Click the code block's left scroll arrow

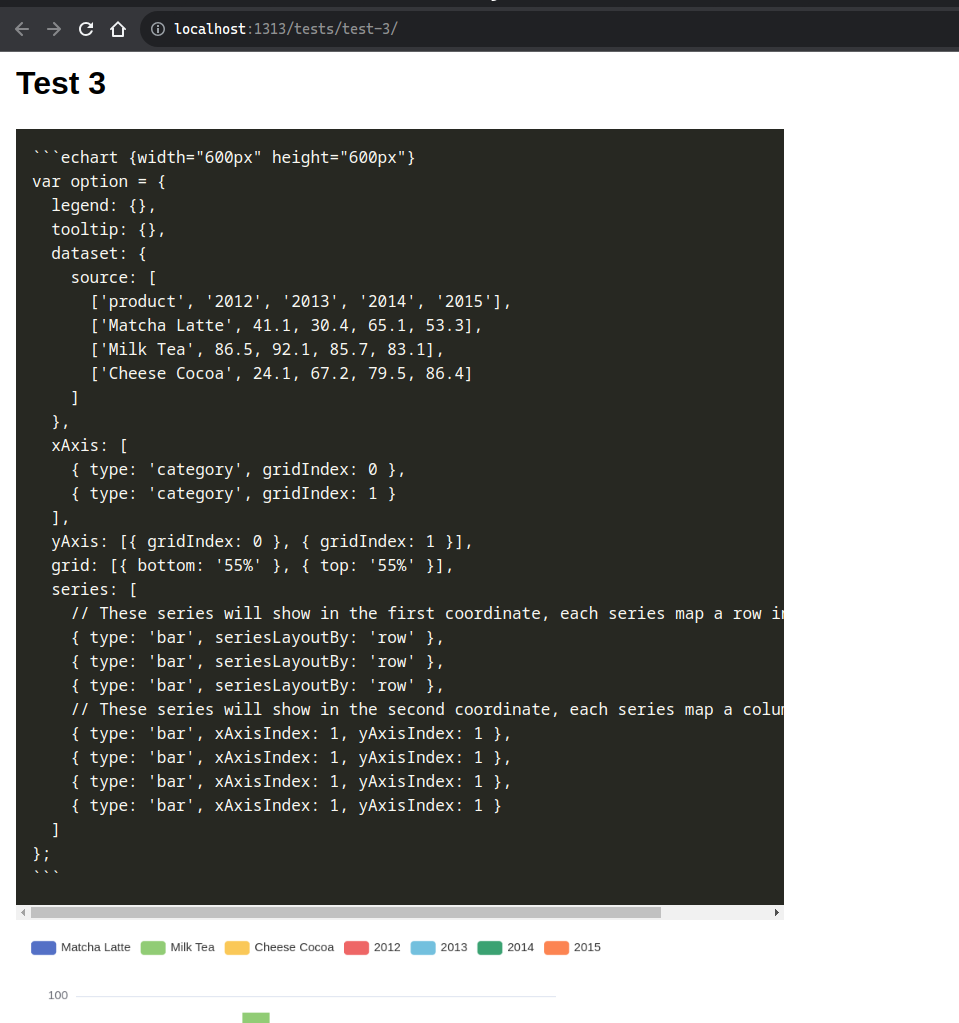coord(23,912)
